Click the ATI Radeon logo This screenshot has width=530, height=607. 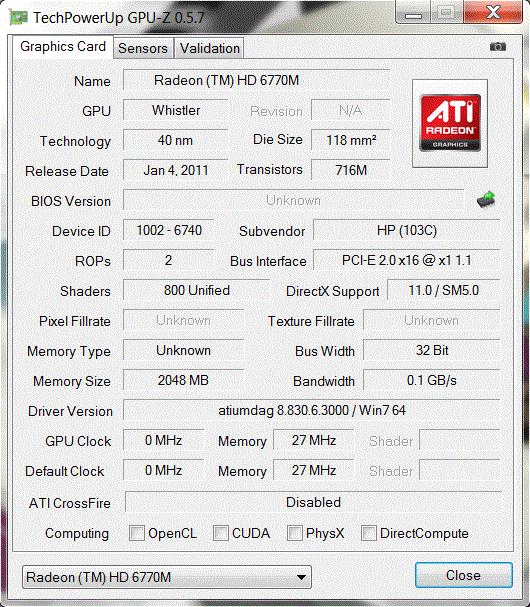click(x=450, y=123)
